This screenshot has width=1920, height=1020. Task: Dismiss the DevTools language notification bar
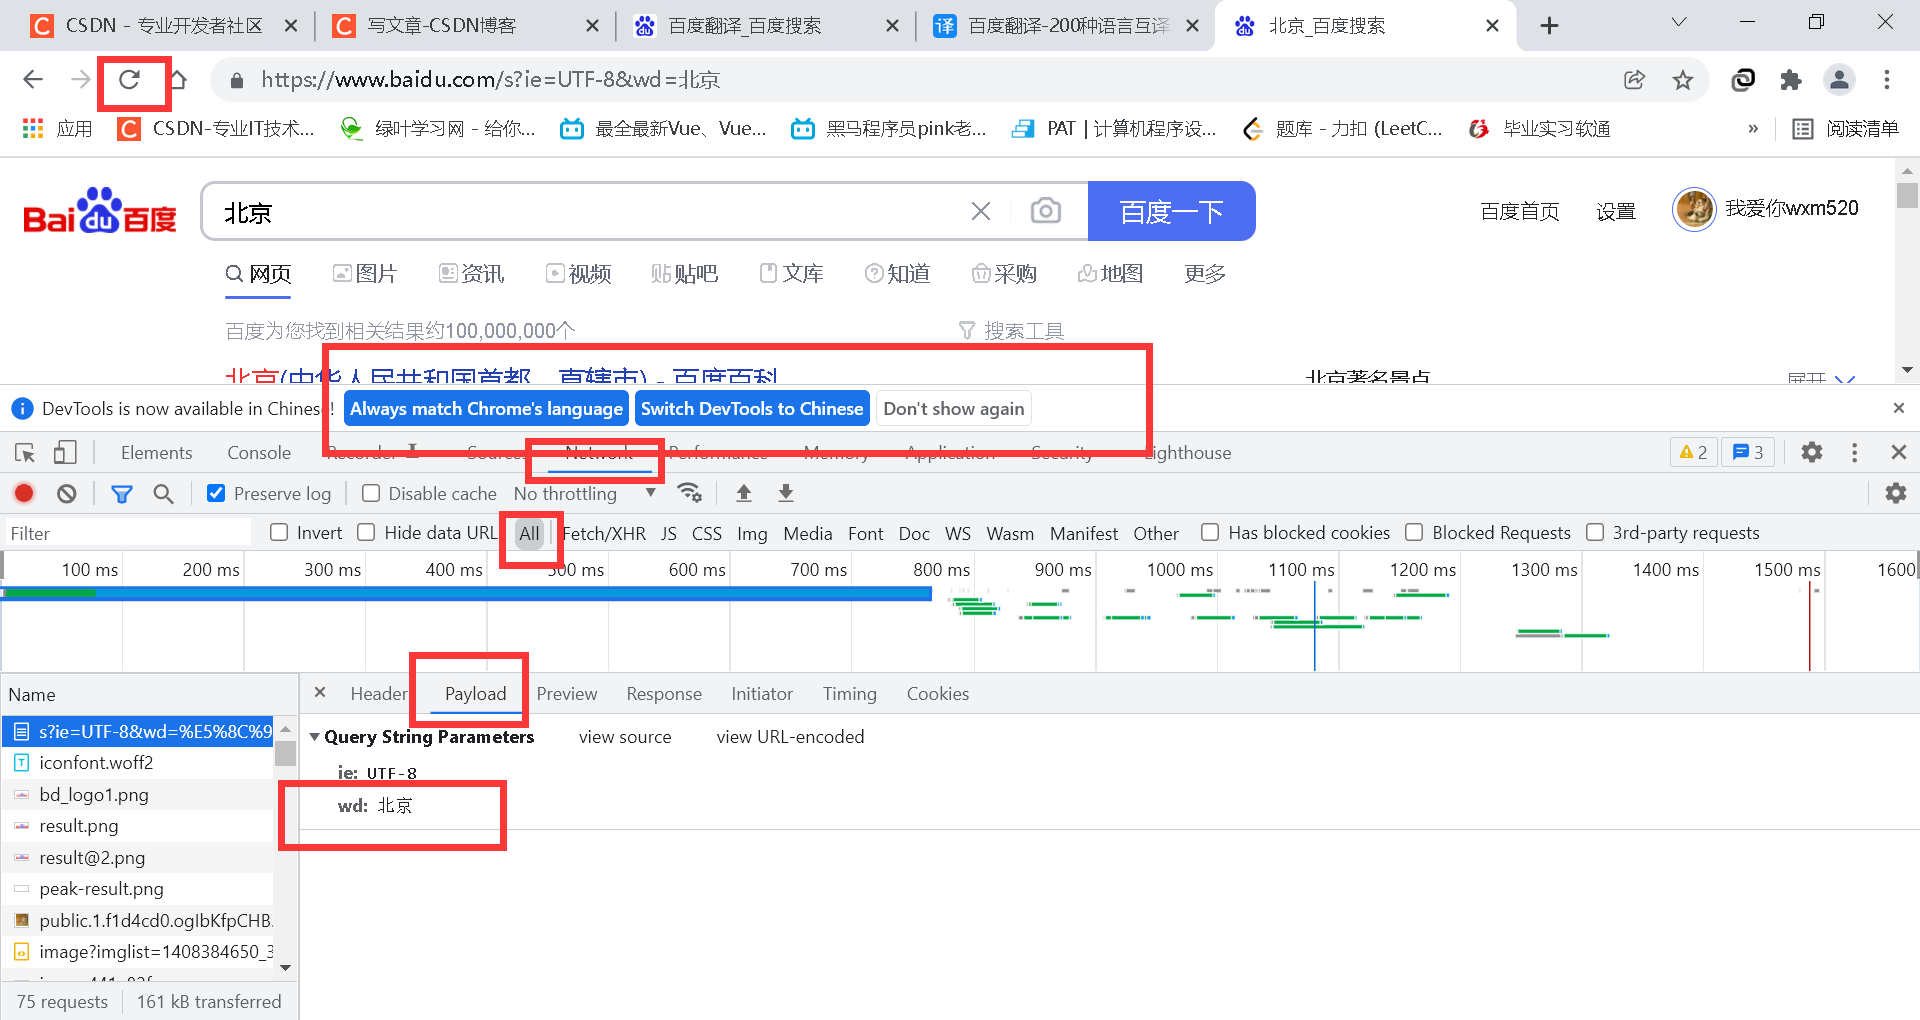pos(1898,408)
